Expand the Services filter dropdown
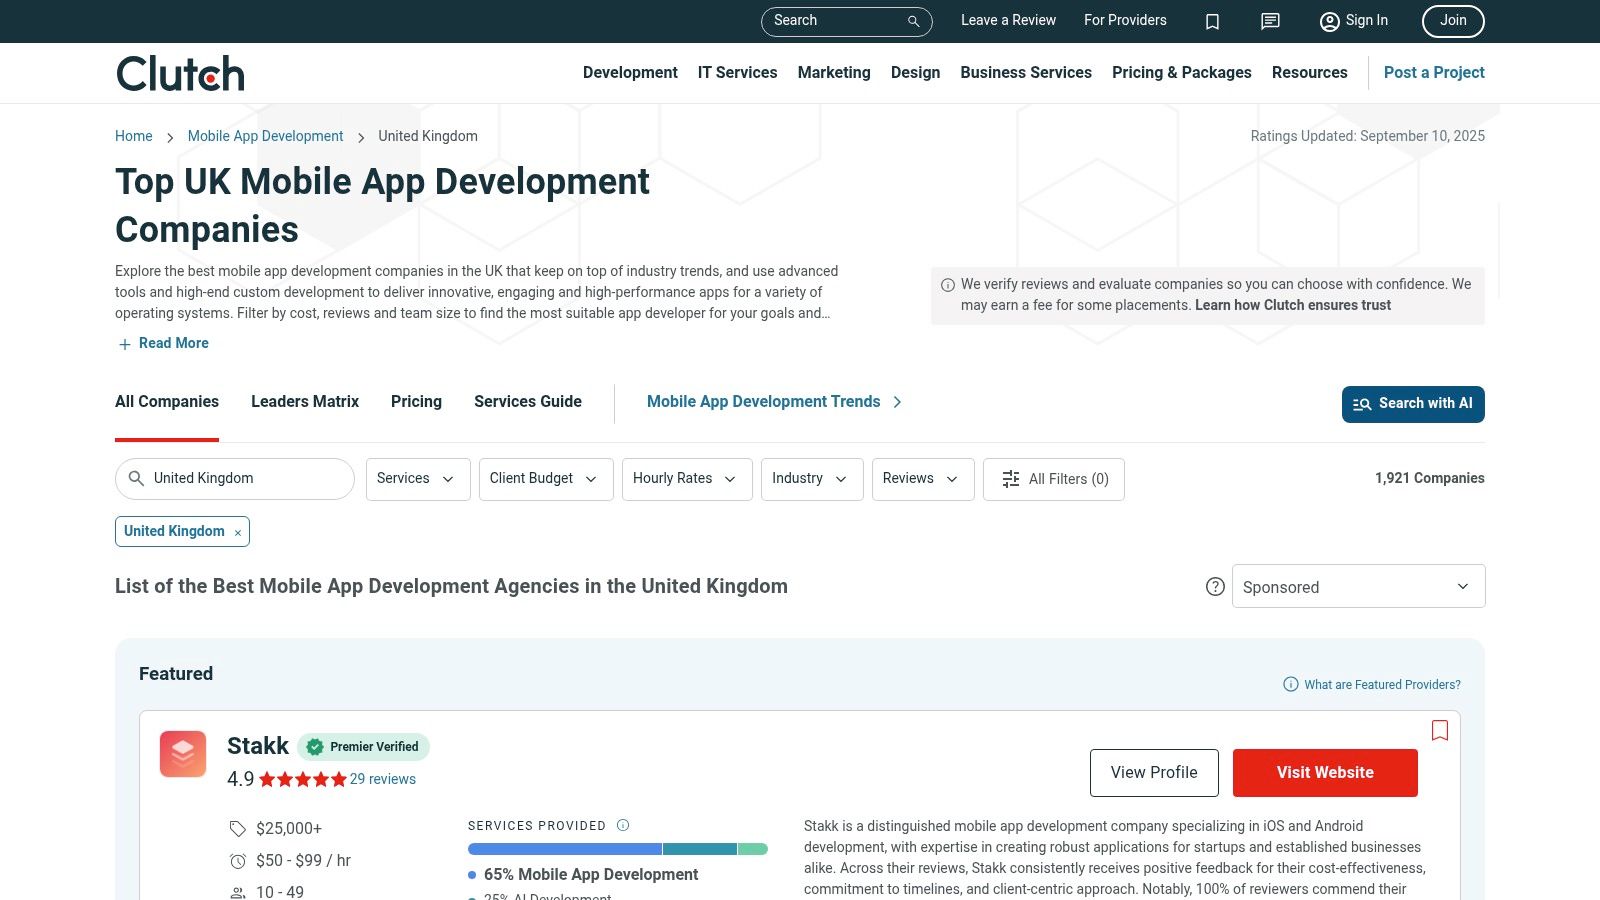The height and width of the screenshot is (900, 1600). coord(417,479)
